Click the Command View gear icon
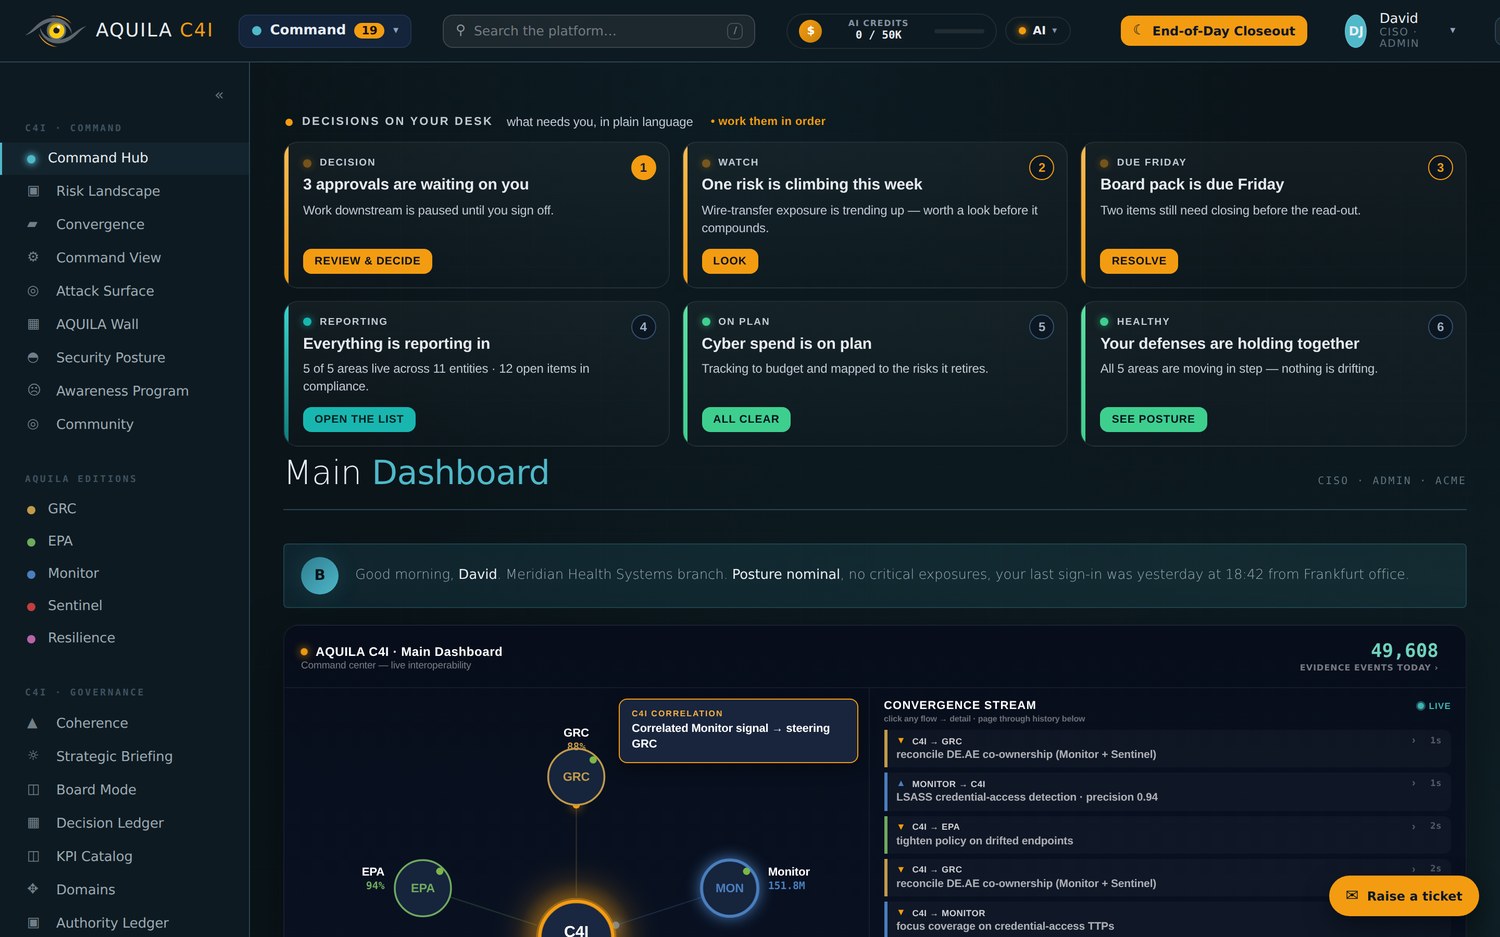This screenshot has width=1500, height=937. point(33,257)
